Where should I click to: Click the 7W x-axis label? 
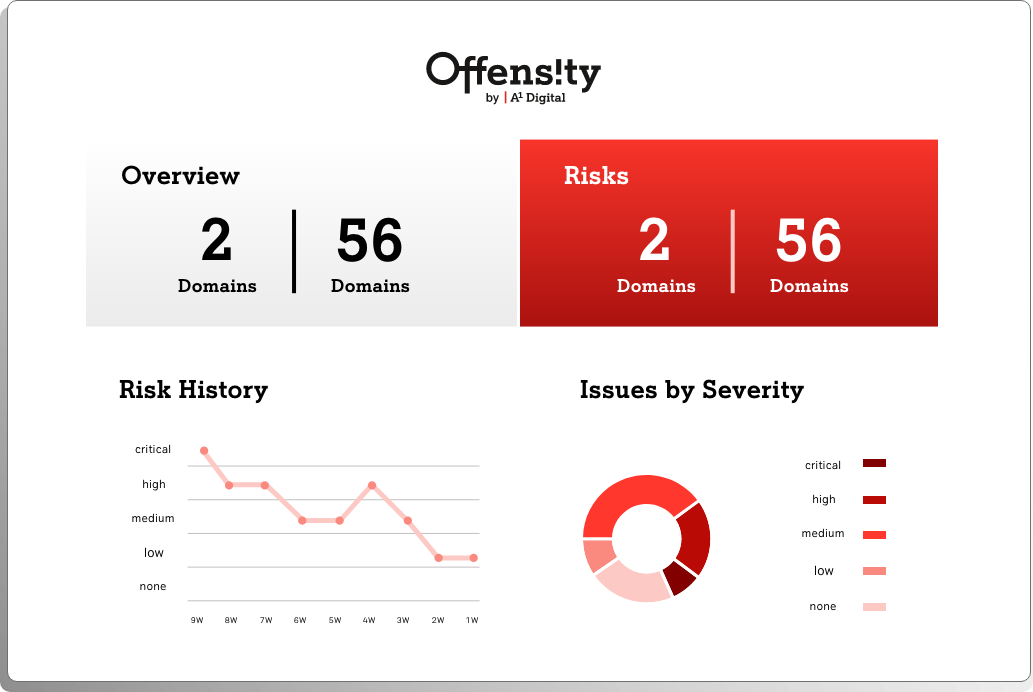pyautogui.click(x=266, y=620)
